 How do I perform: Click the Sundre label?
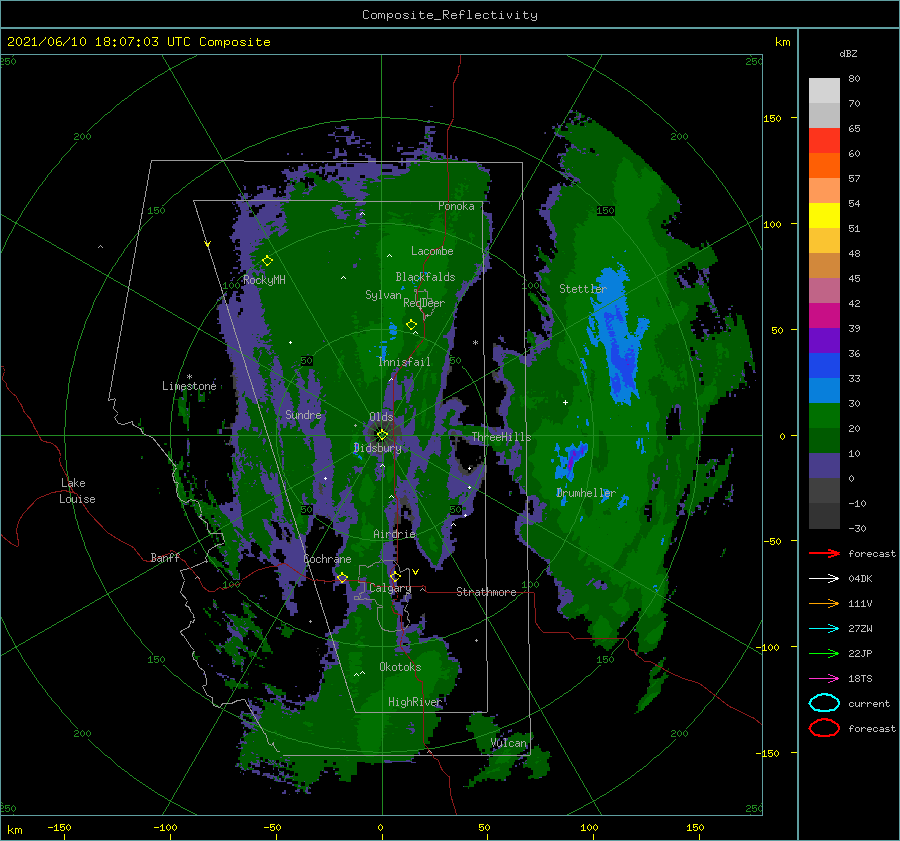click(x=303, y=414)
